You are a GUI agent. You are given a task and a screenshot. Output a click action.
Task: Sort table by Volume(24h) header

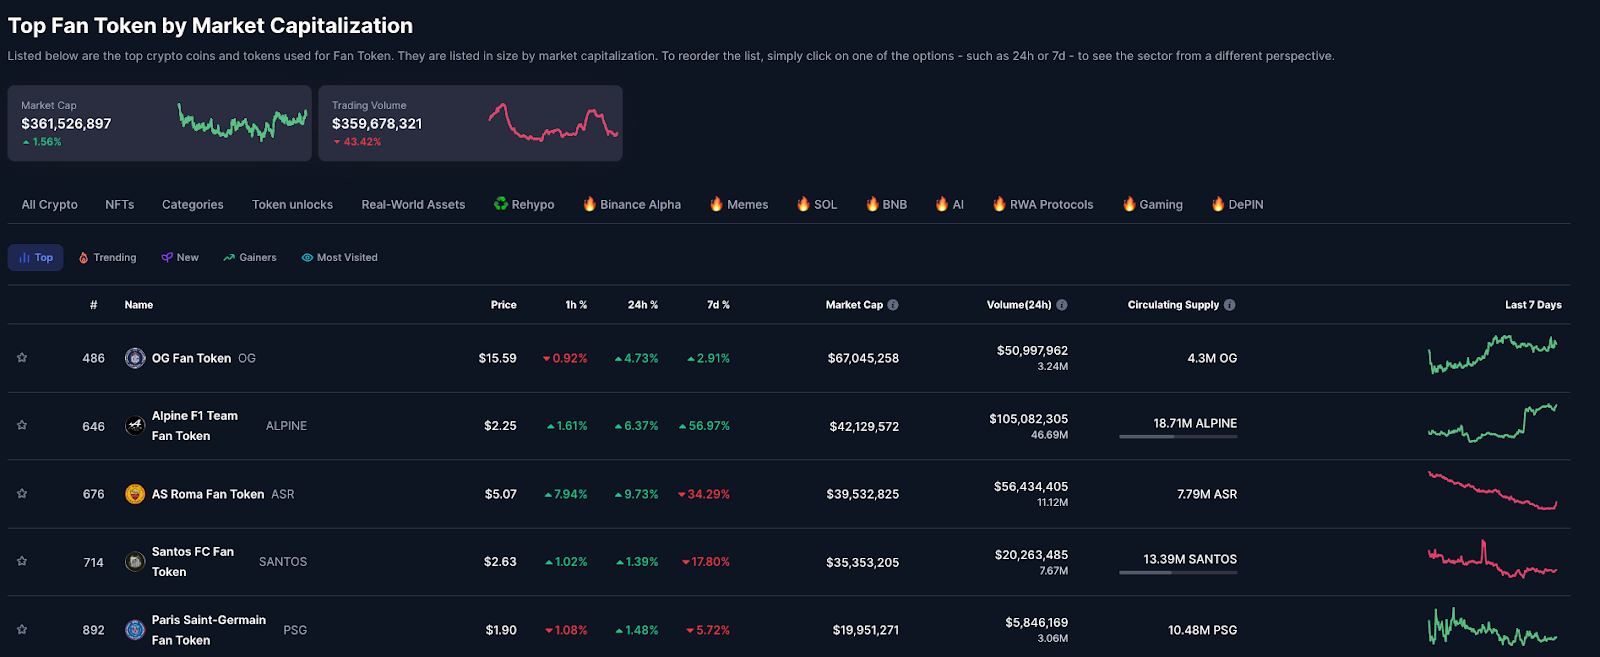click(x=1019, y=305)
